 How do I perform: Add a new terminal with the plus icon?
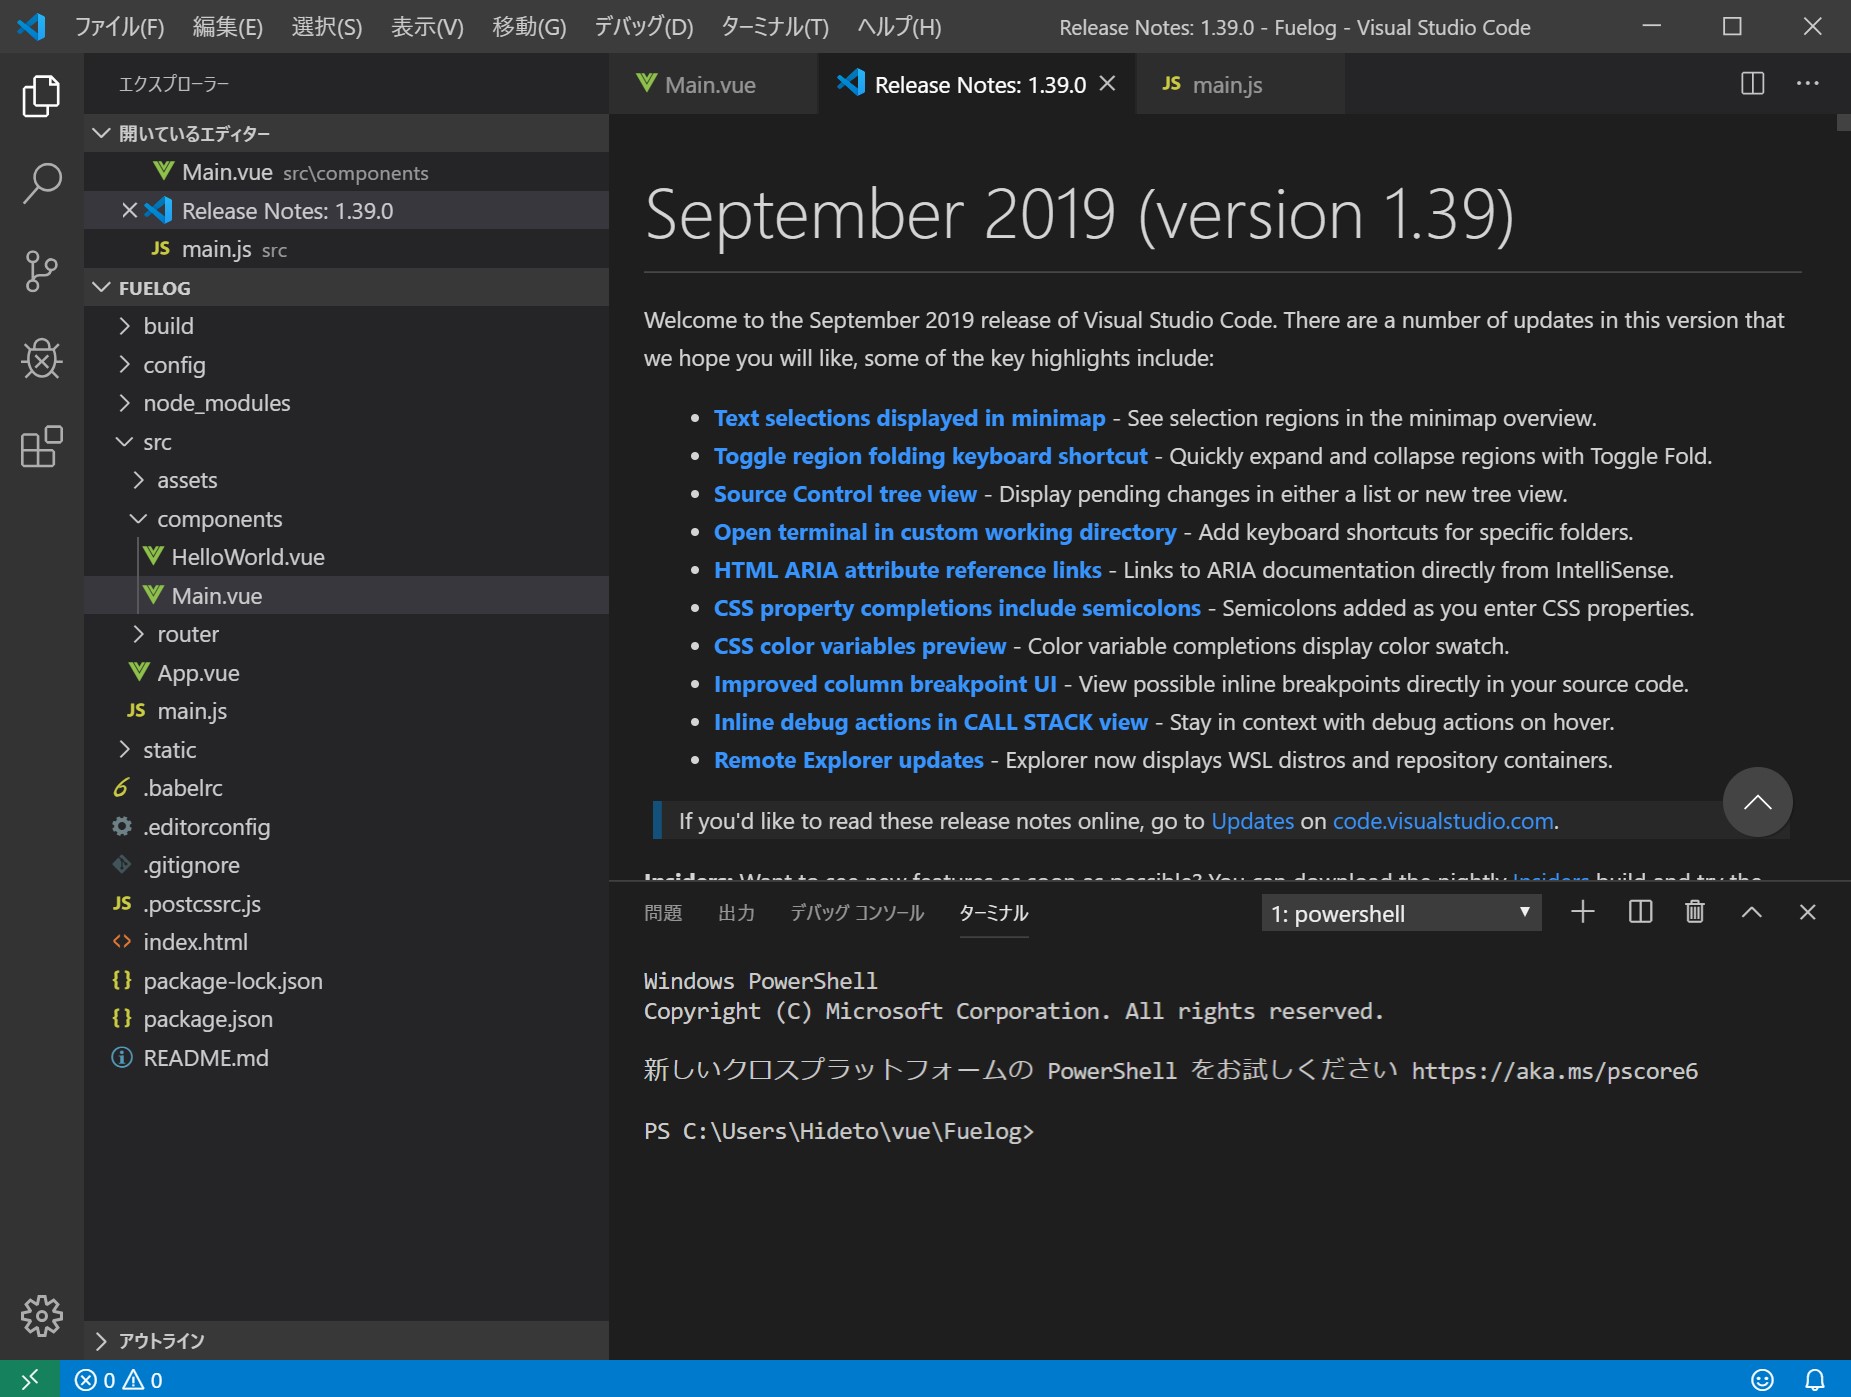tap(1581, 912)
